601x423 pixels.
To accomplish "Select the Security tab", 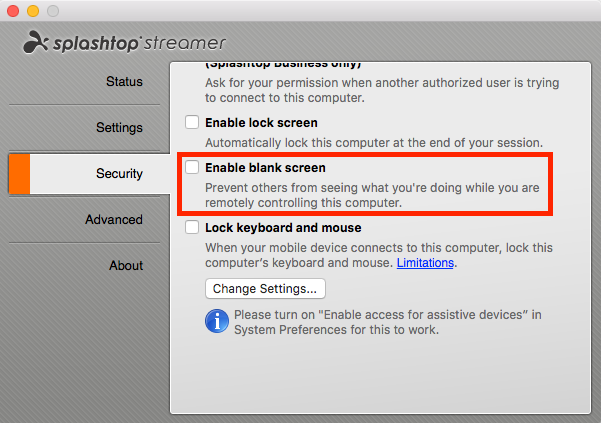I will [x=119, y=174].
